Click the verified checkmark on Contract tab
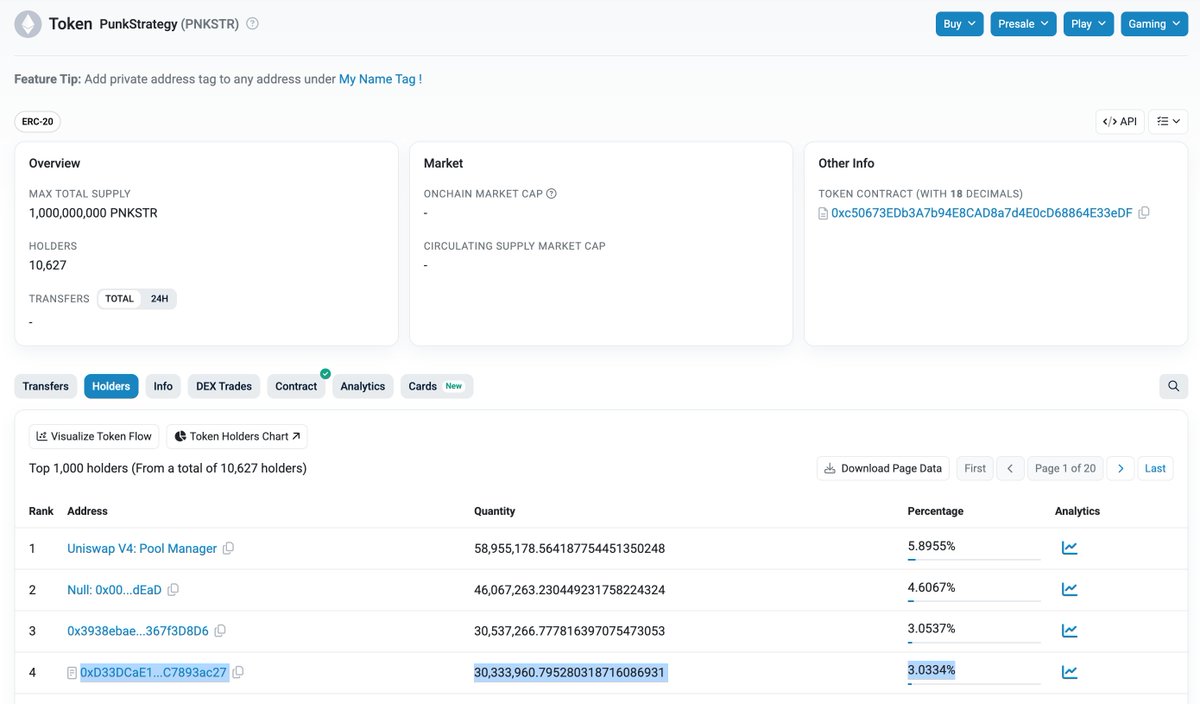Image resolution: width=1200 pixels, height=704 pixels. click(325, 374)
